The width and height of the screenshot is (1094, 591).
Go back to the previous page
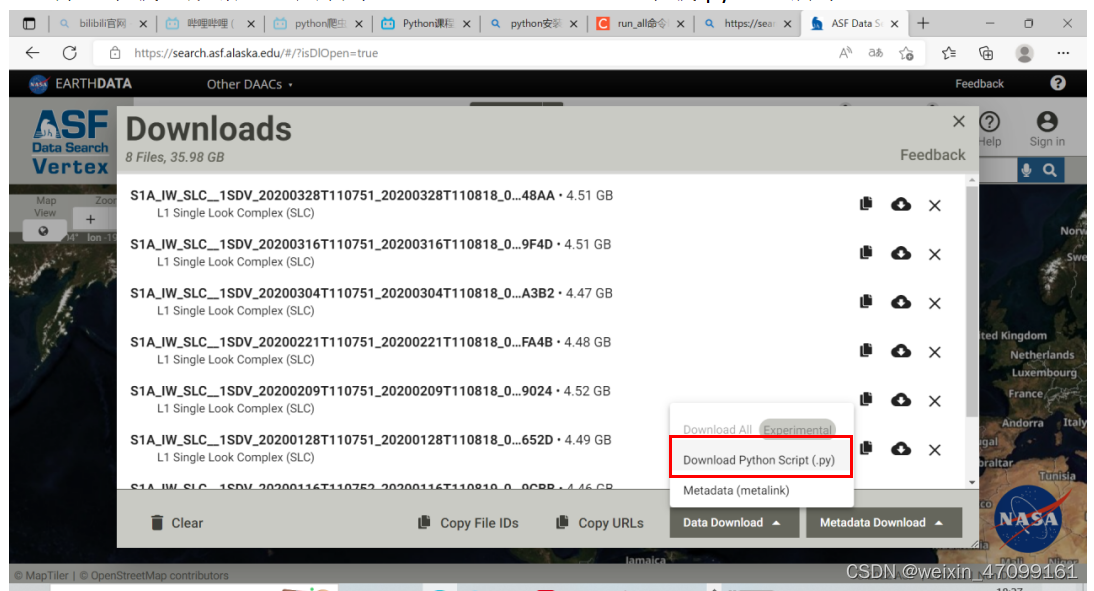click(x=32, y=53)
